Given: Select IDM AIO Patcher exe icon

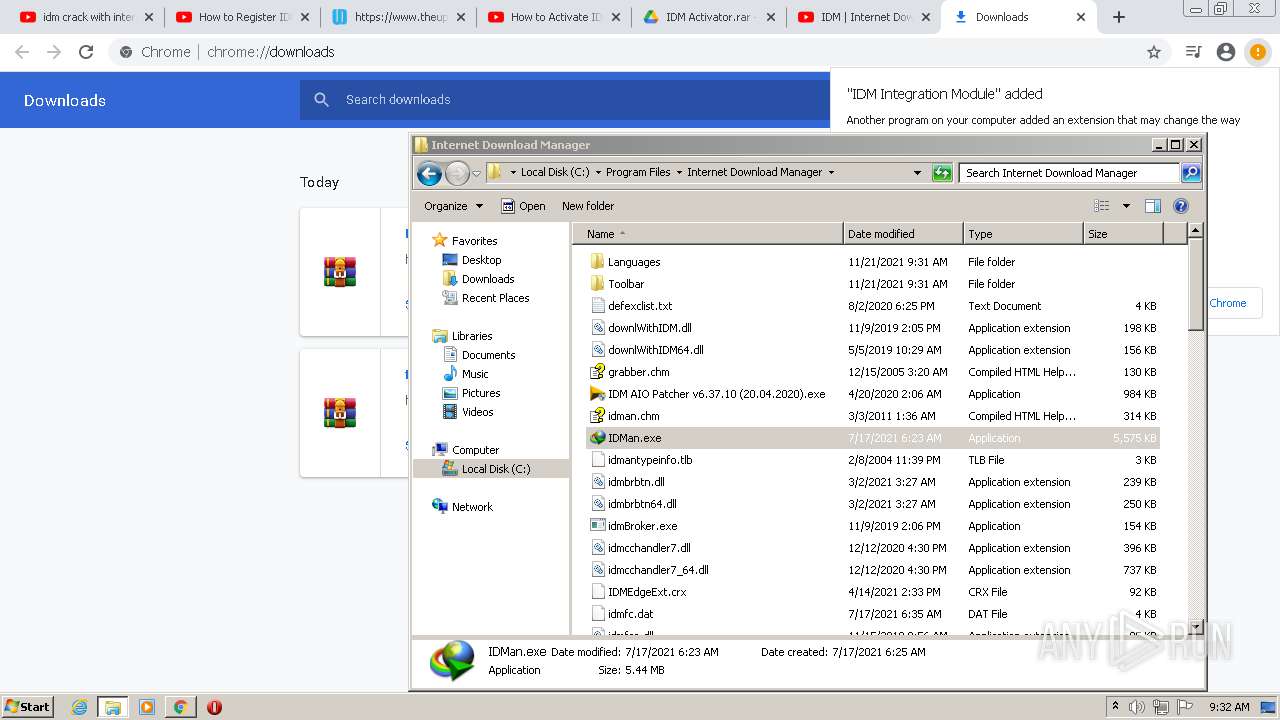Looking at the screenshot, I should point(598,394).
